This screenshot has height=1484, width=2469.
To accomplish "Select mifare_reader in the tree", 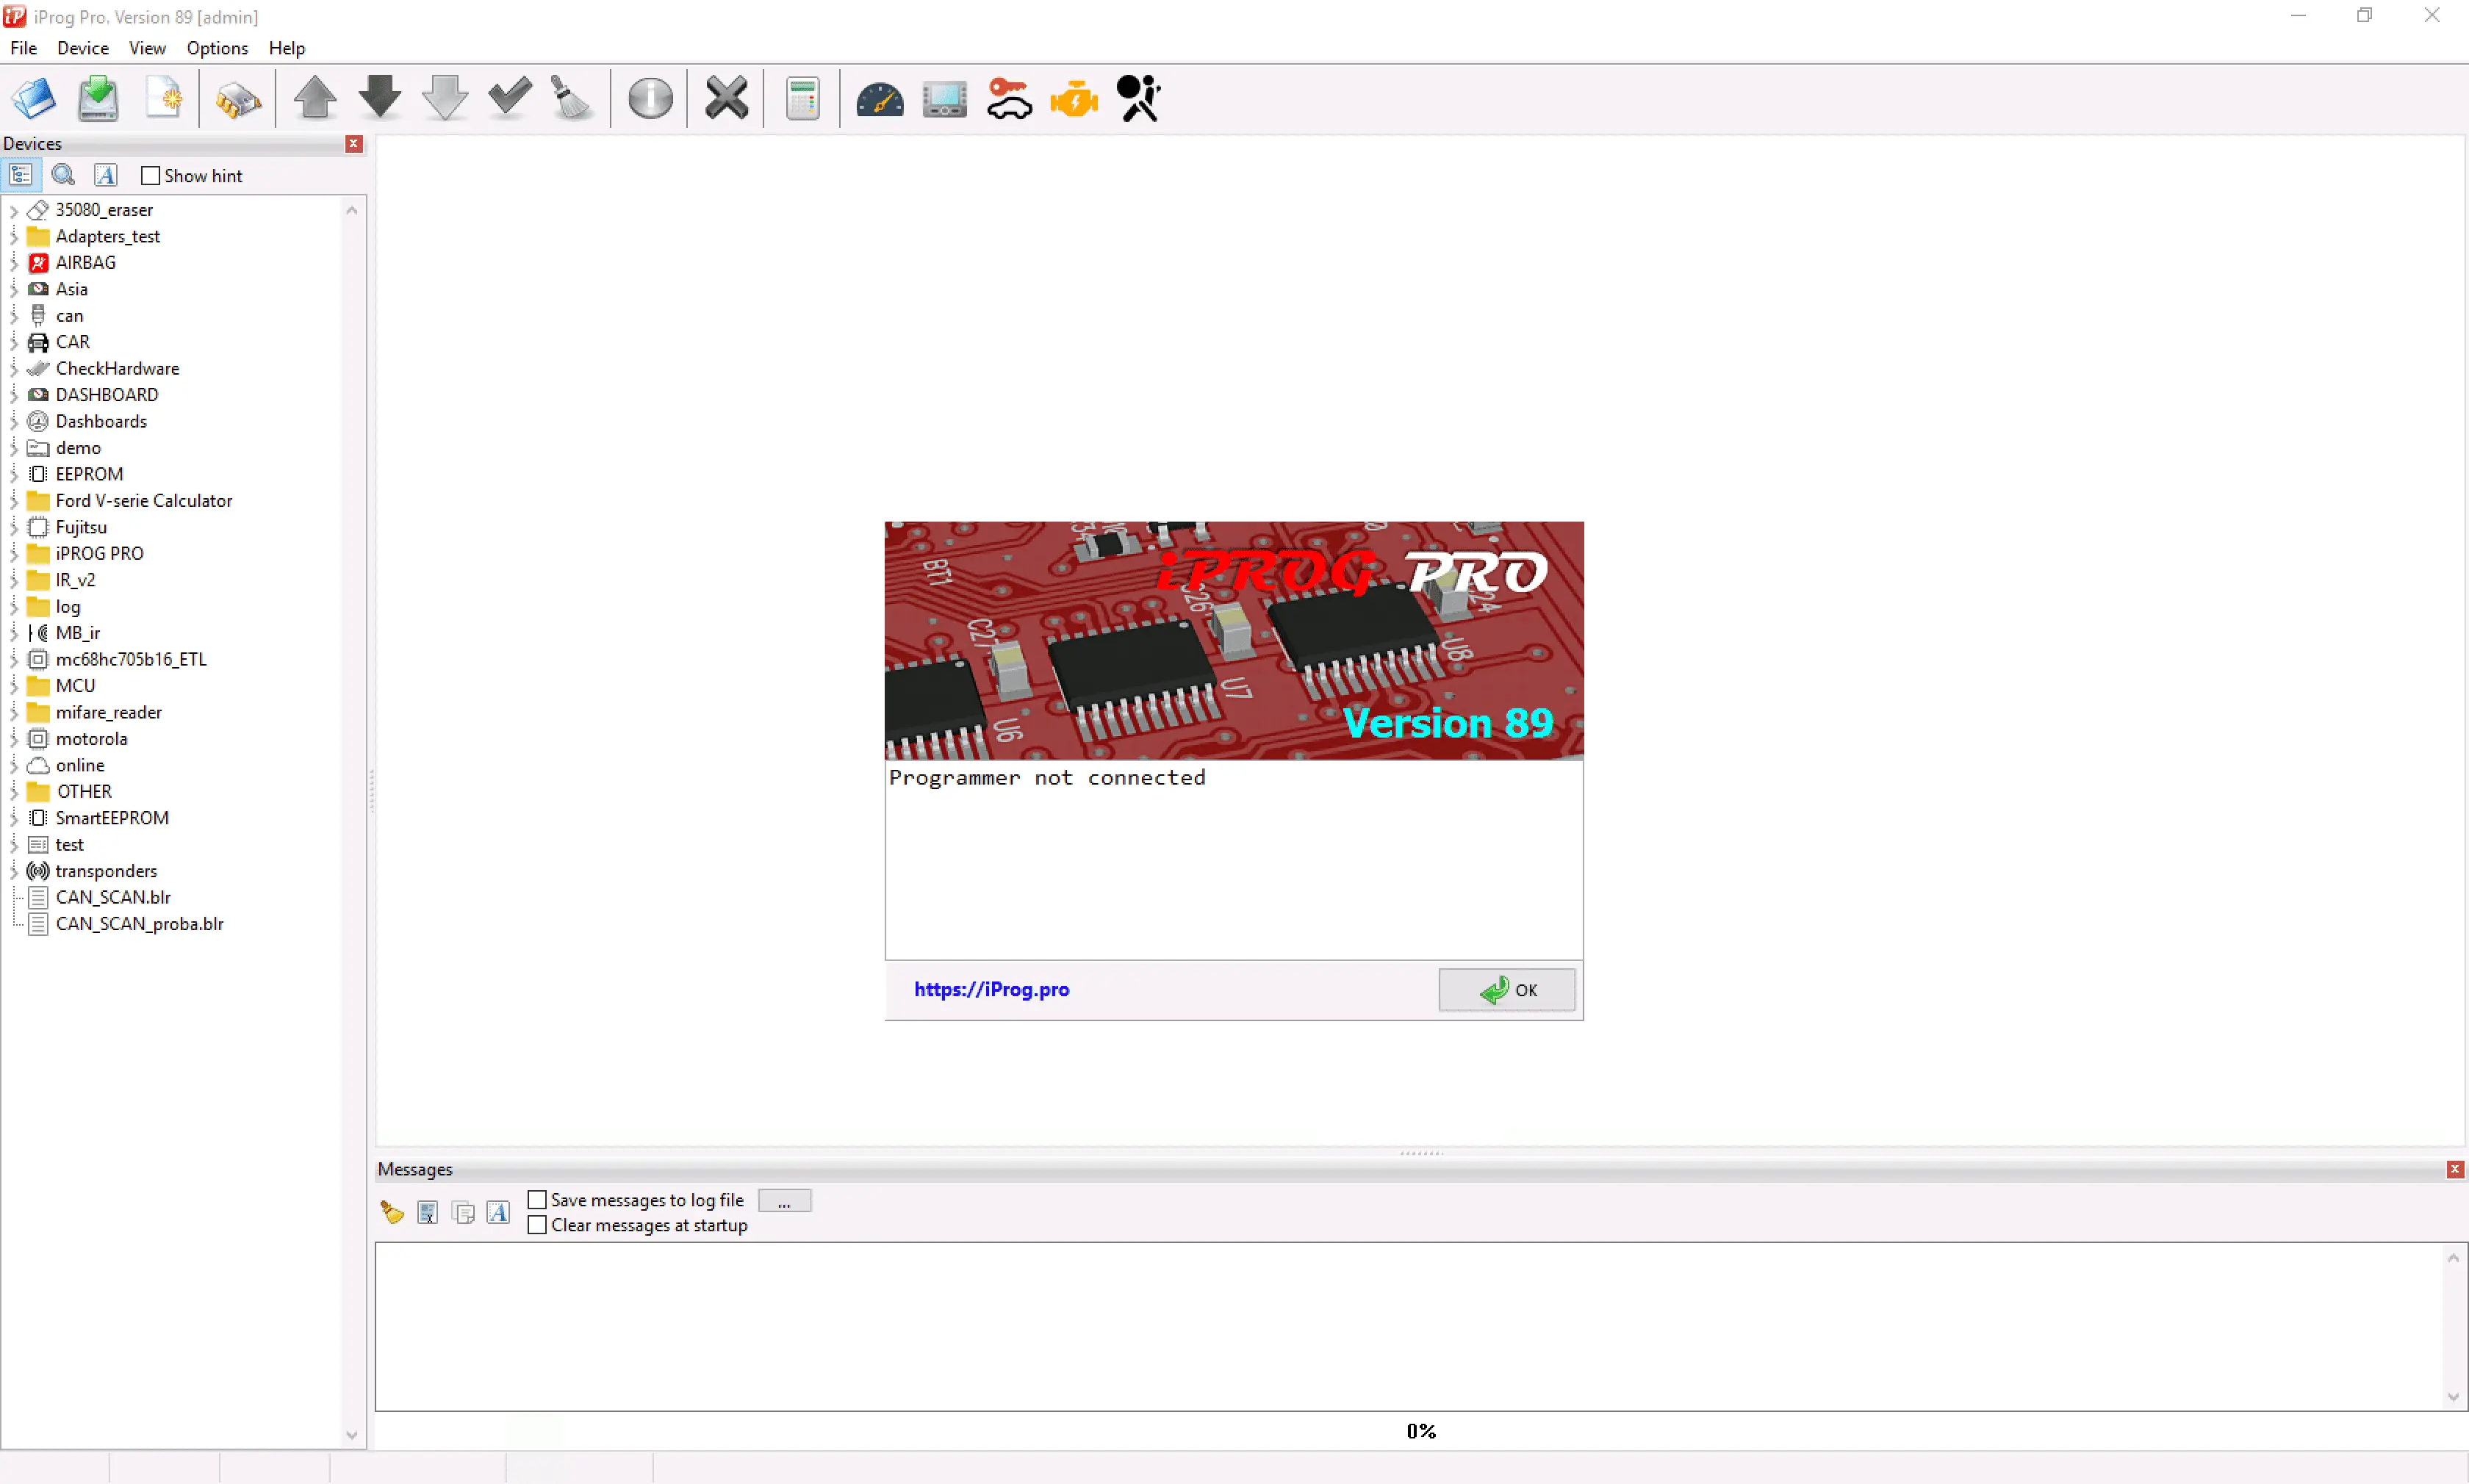I will 109,713.
